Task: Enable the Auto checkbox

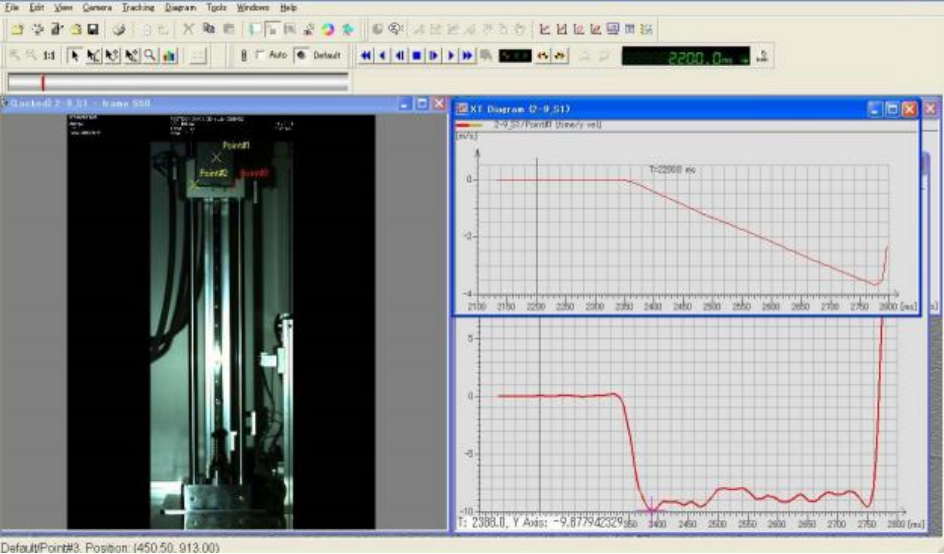Action: tap(262, 56)
